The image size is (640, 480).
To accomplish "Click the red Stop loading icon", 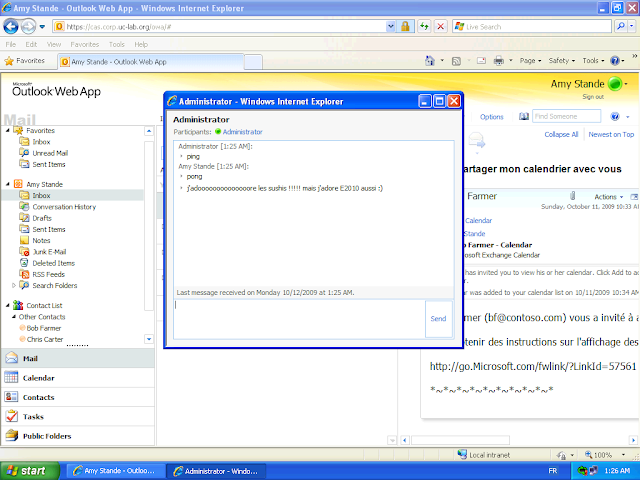I will (x=440, y=27).
